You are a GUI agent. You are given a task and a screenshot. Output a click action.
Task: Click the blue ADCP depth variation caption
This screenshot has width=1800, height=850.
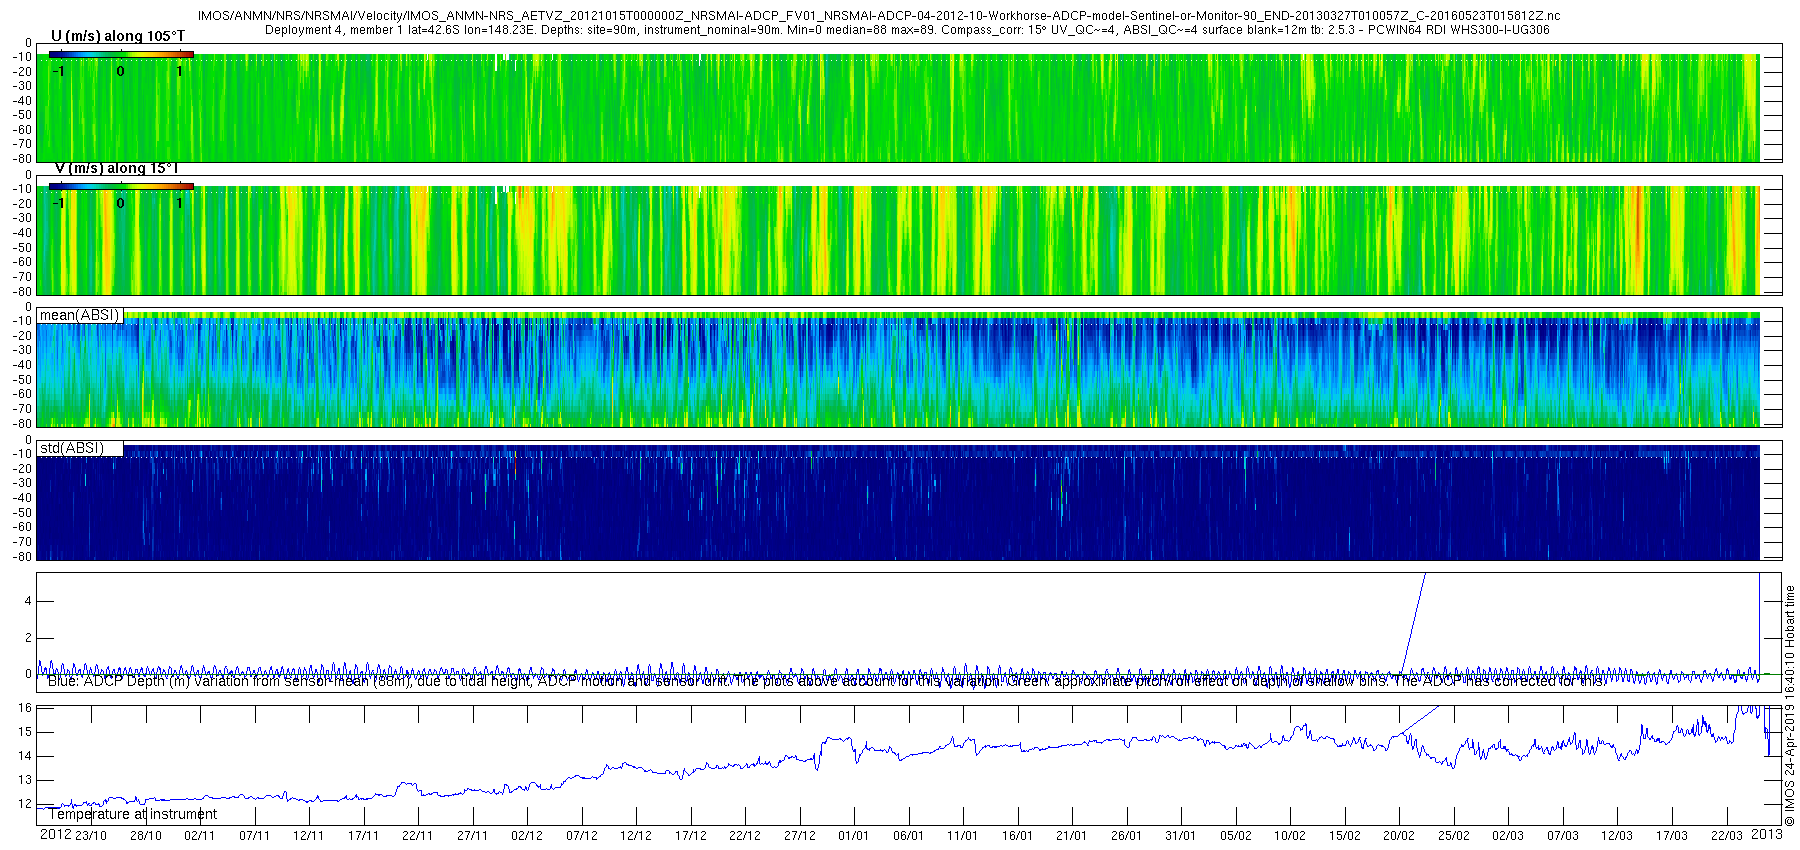point(827,681)
